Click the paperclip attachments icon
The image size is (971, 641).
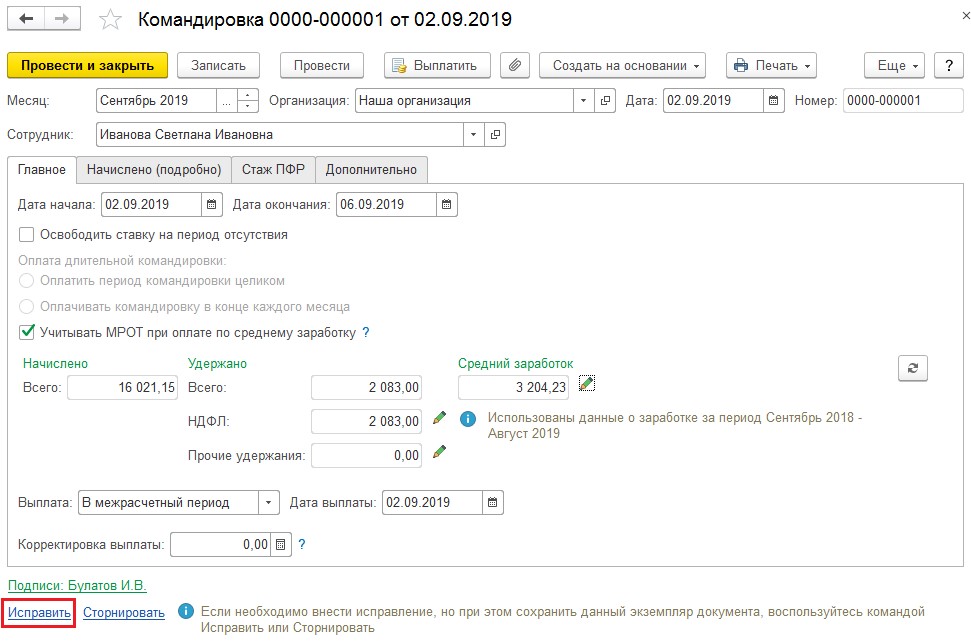pos(515,65)
